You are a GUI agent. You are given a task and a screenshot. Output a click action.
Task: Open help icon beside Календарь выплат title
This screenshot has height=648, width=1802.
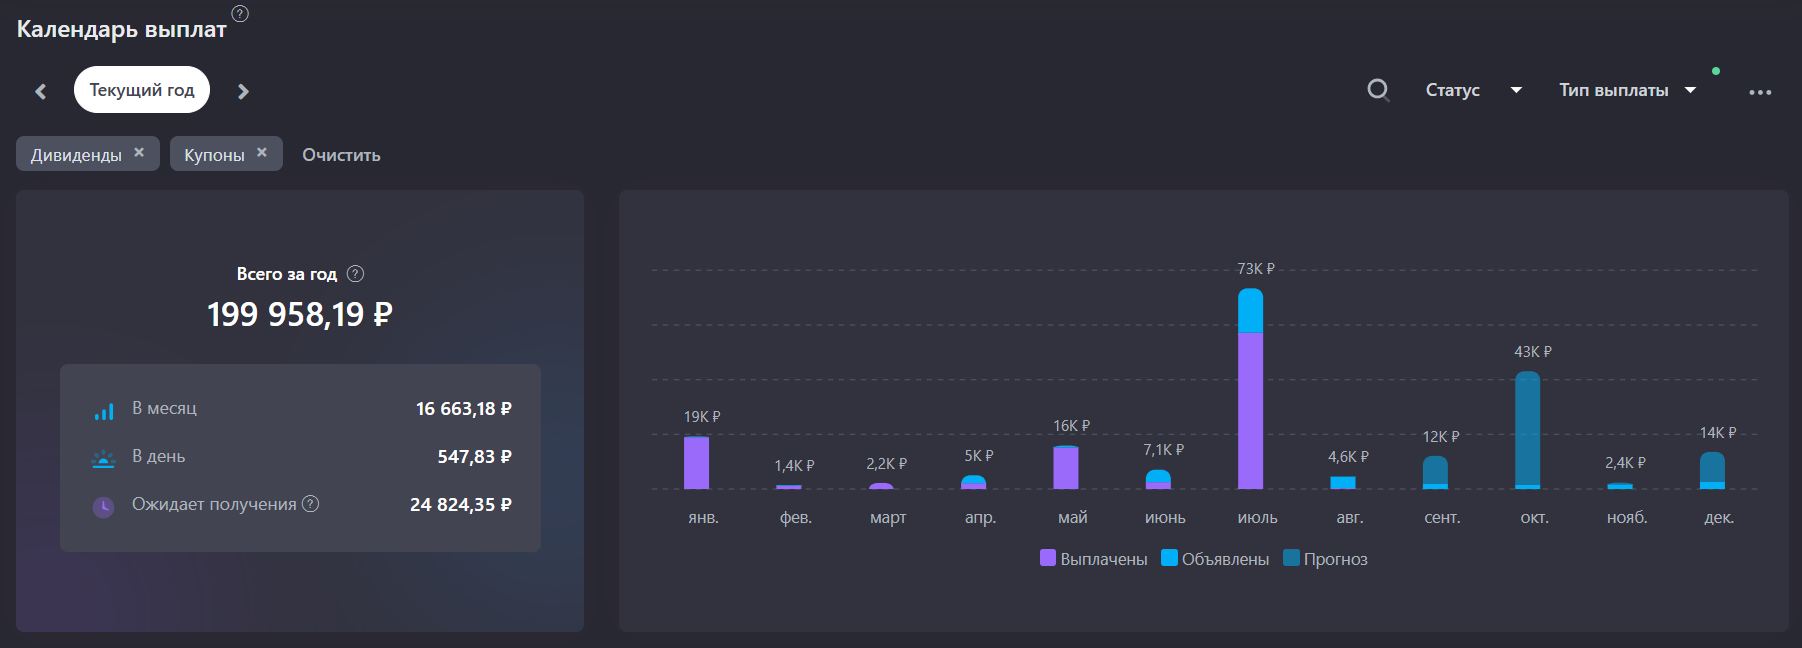[x=240, y=13]
